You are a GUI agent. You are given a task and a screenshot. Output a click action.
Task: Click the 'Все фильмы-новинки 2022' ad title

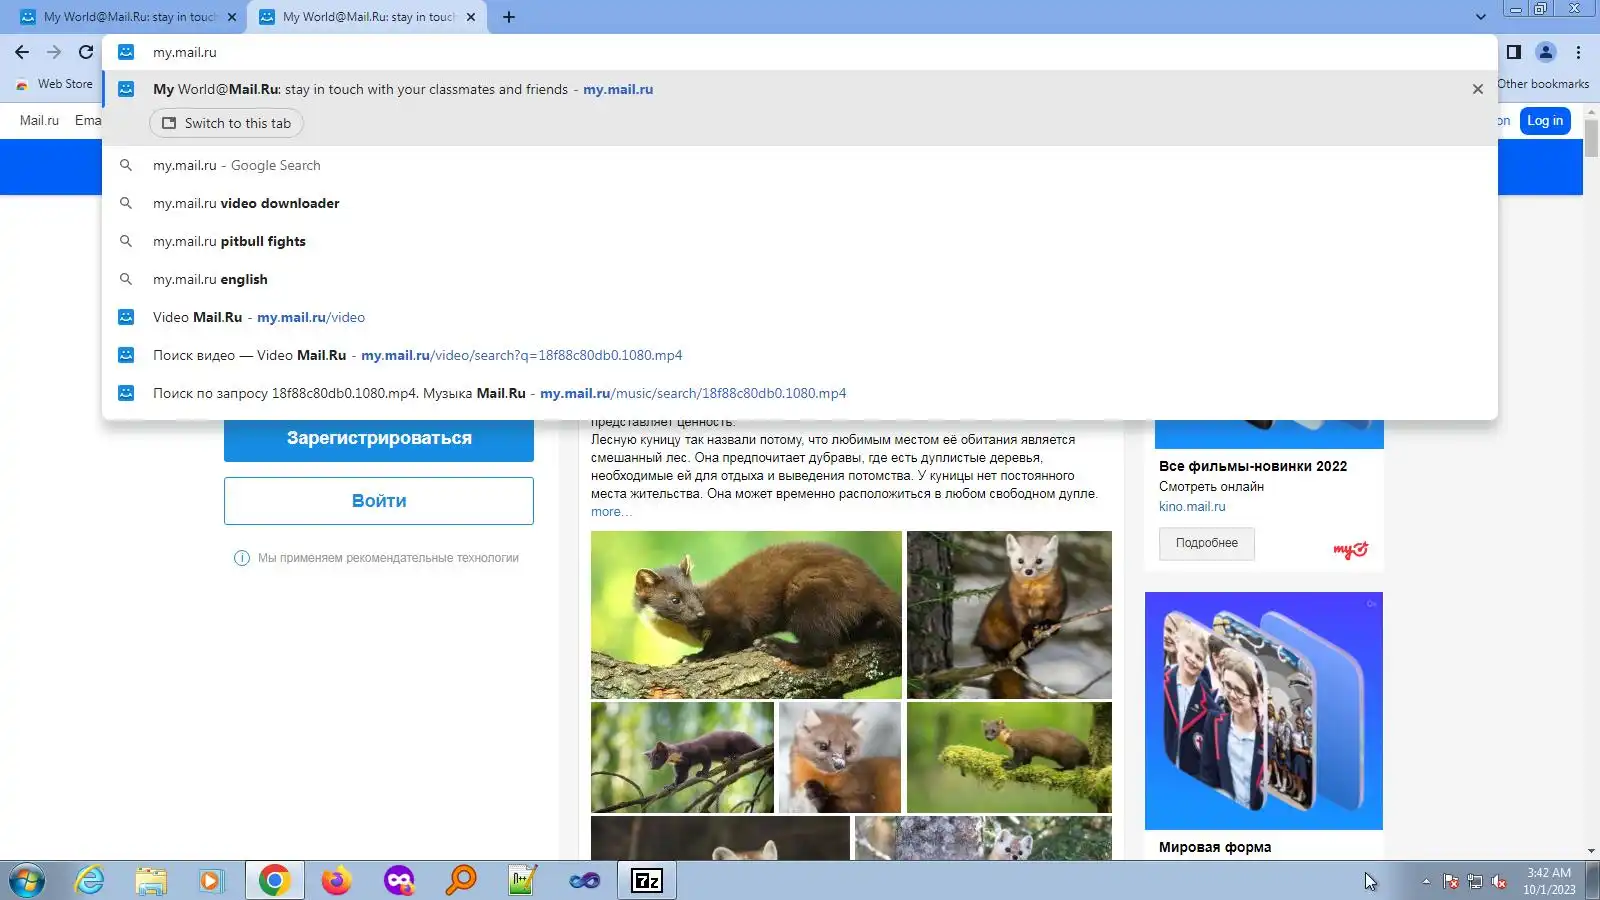coord(1253,466)
